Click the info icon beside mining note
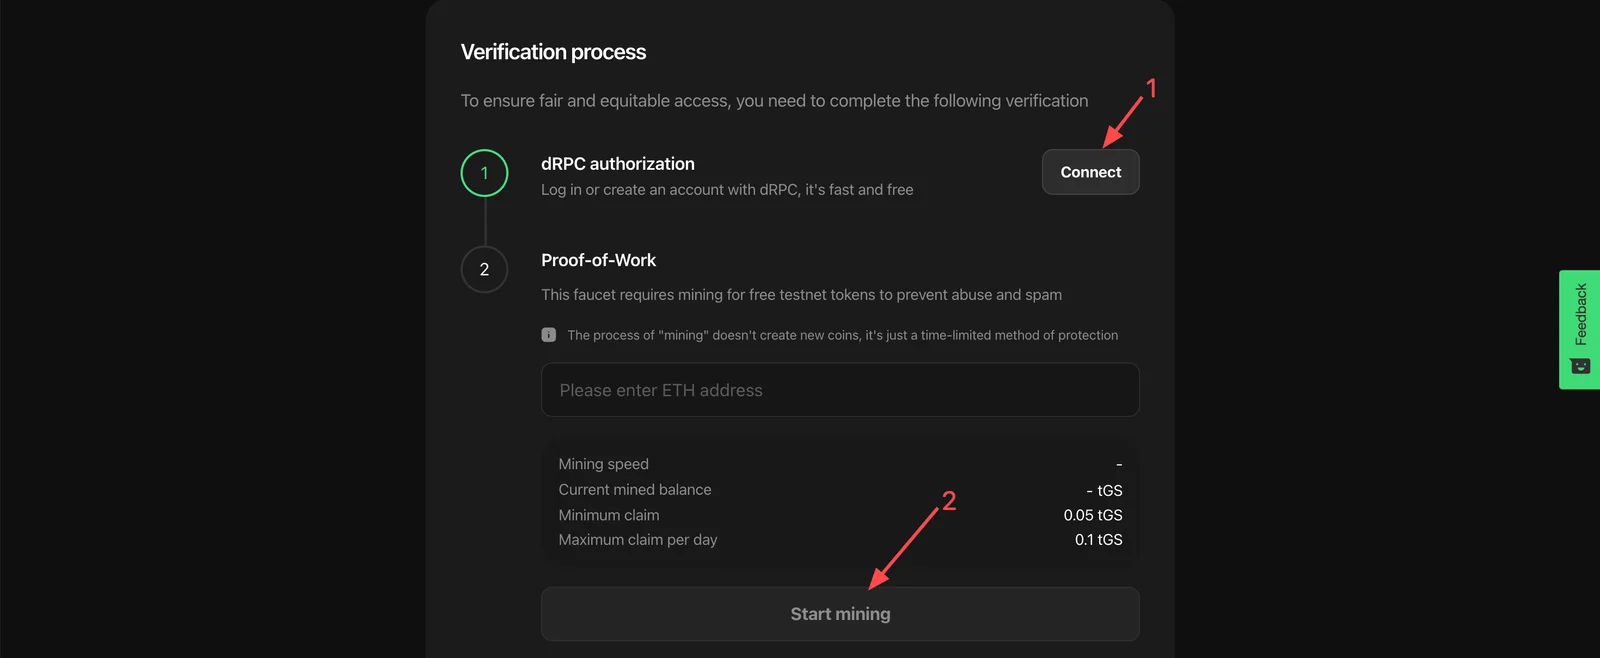 pos(549,335)
